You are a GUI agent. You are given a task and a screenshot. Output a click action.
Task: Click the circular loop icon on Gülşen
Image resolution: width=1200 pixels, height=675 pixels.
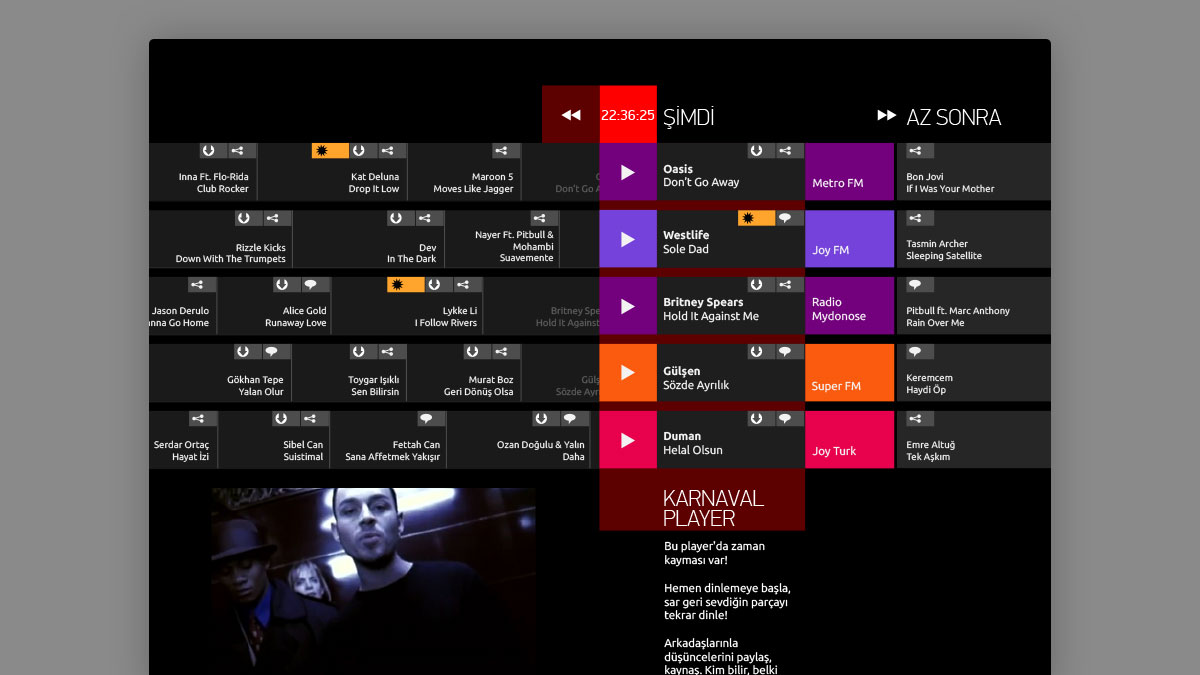tap(757, 352)
